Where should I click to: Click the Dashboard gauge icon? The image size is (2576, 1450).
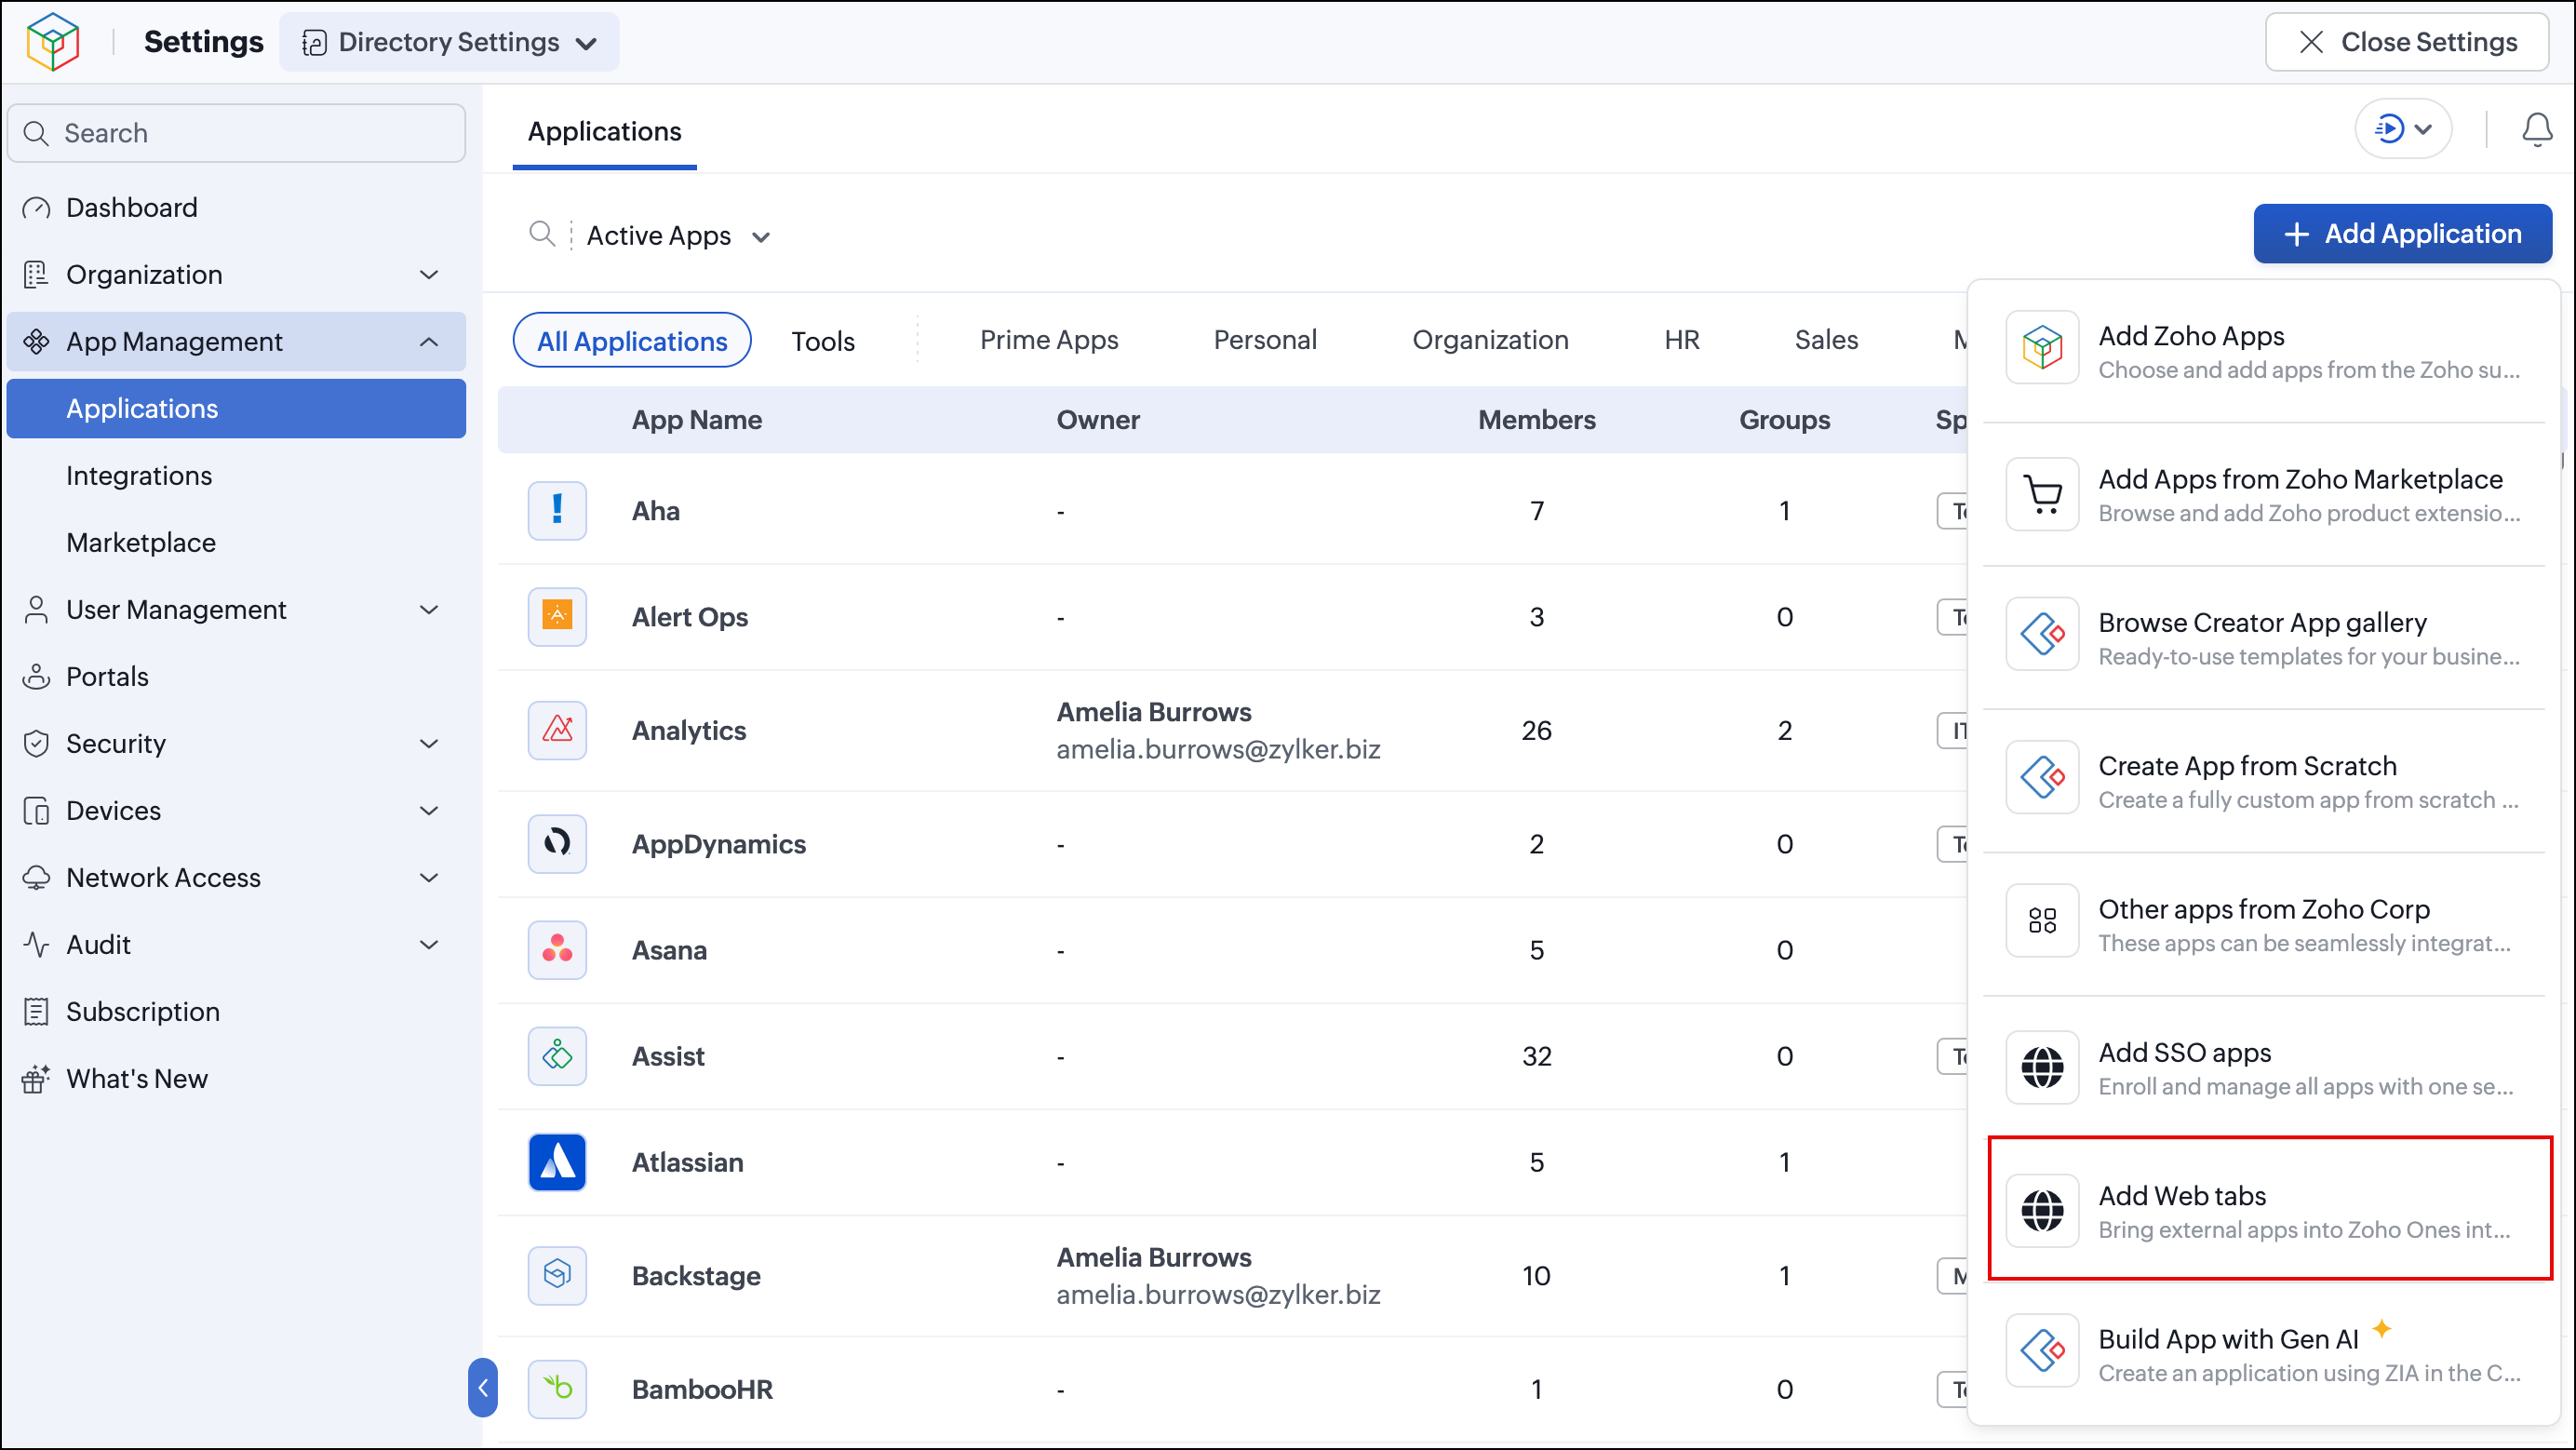point(36,208)
